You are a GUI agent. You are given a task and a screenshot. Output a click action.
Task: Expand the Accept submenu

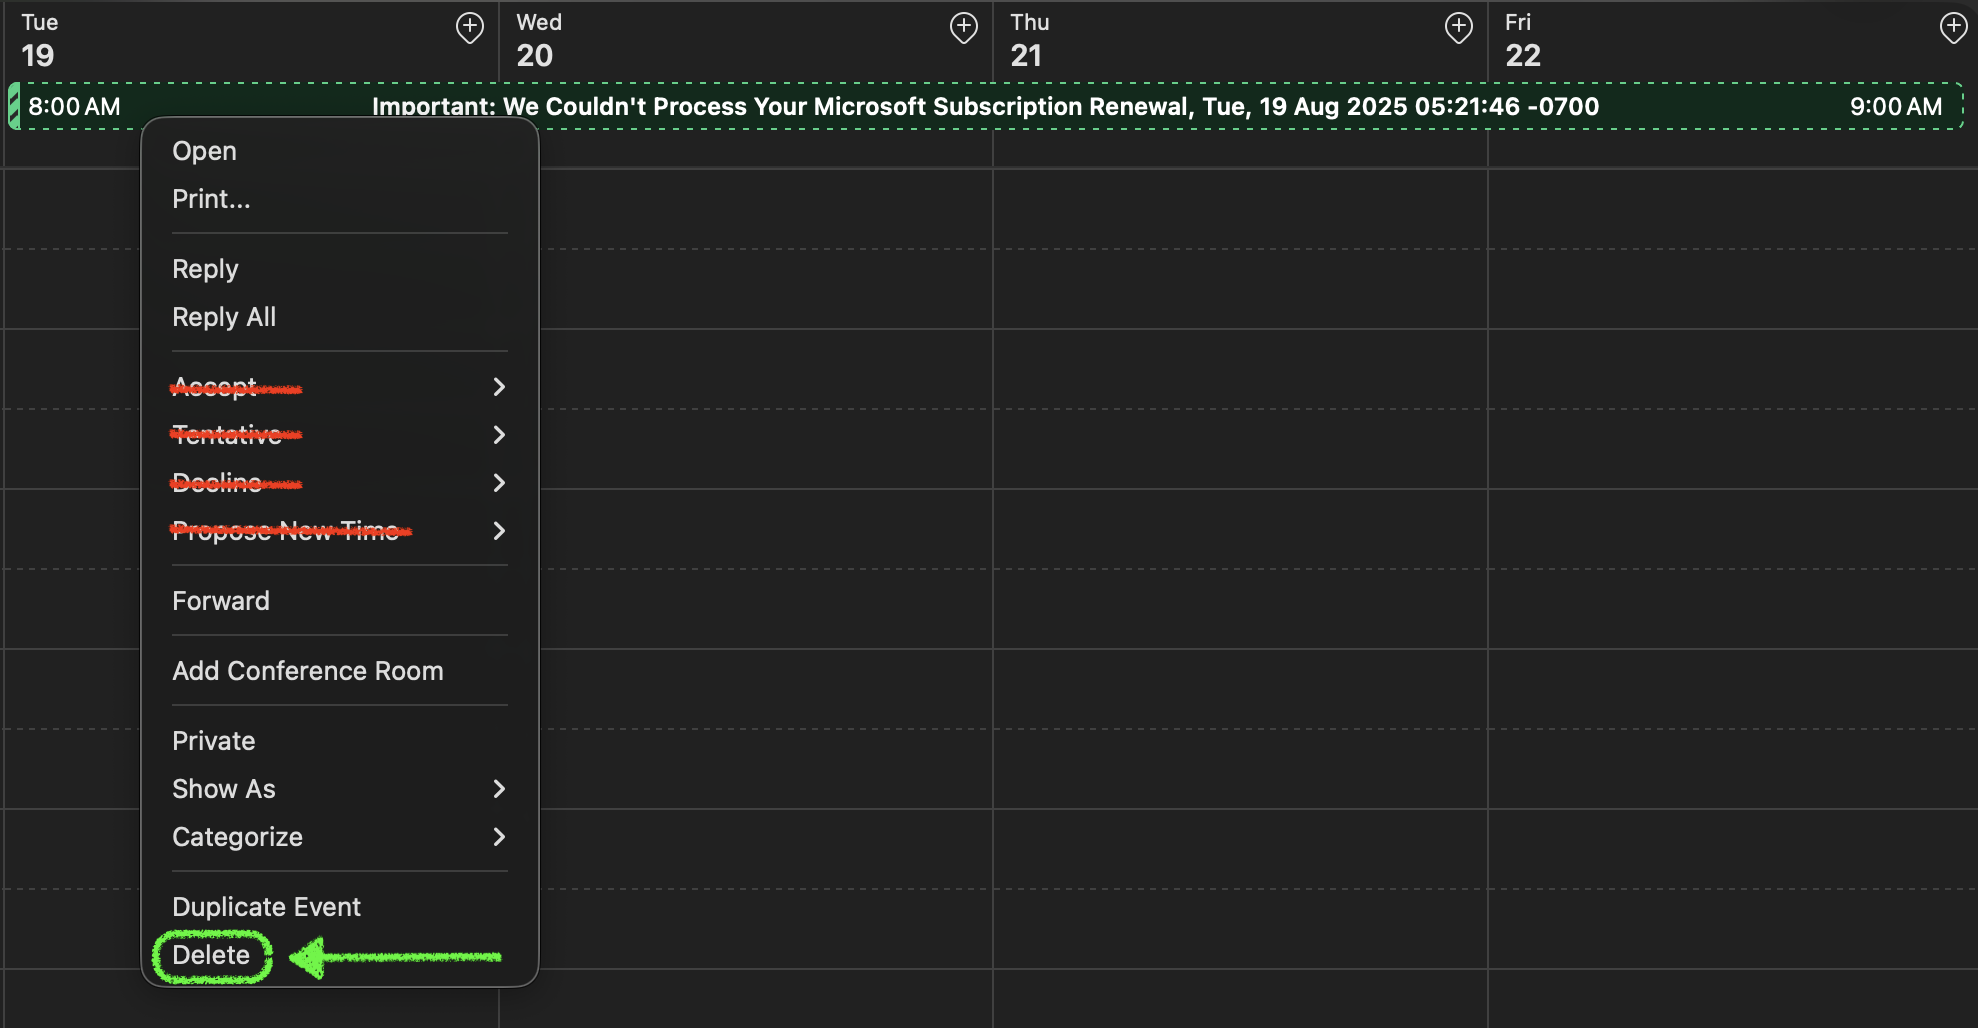tap(340, 387)
